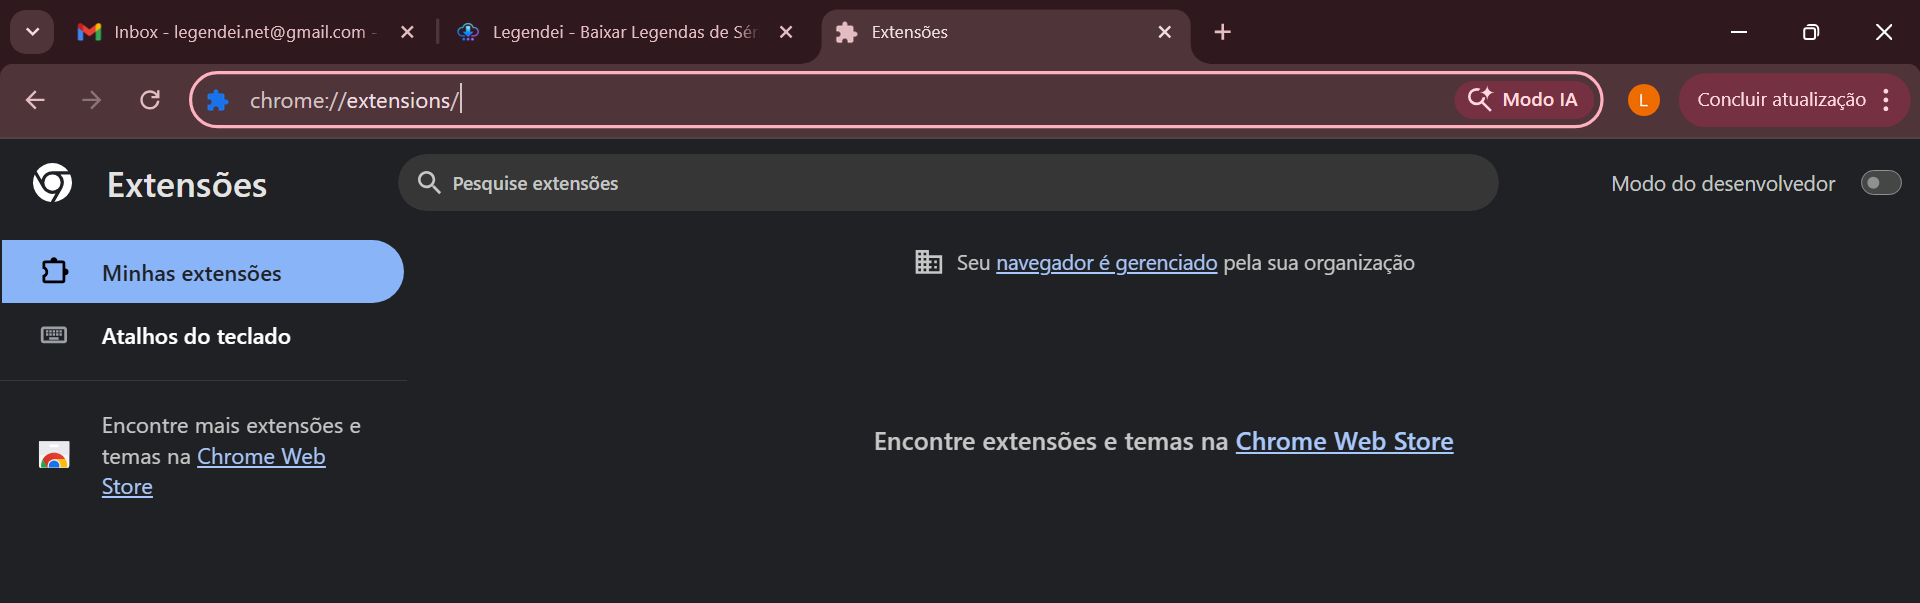The height and width of the screenshot is (603, 1920).
Task: Click the Chrome logo beside Extensões
Action: point(52,184)
